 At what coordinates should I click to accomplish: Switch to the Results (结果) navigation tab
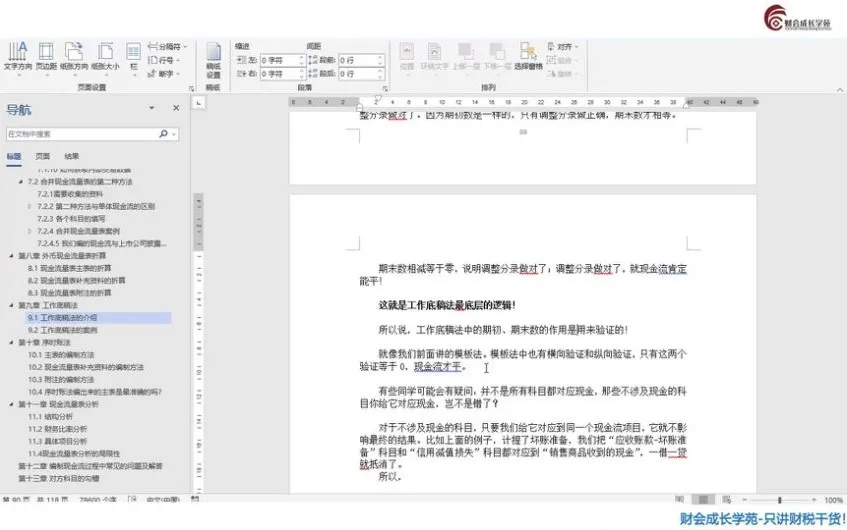click(x=72, y=156)
